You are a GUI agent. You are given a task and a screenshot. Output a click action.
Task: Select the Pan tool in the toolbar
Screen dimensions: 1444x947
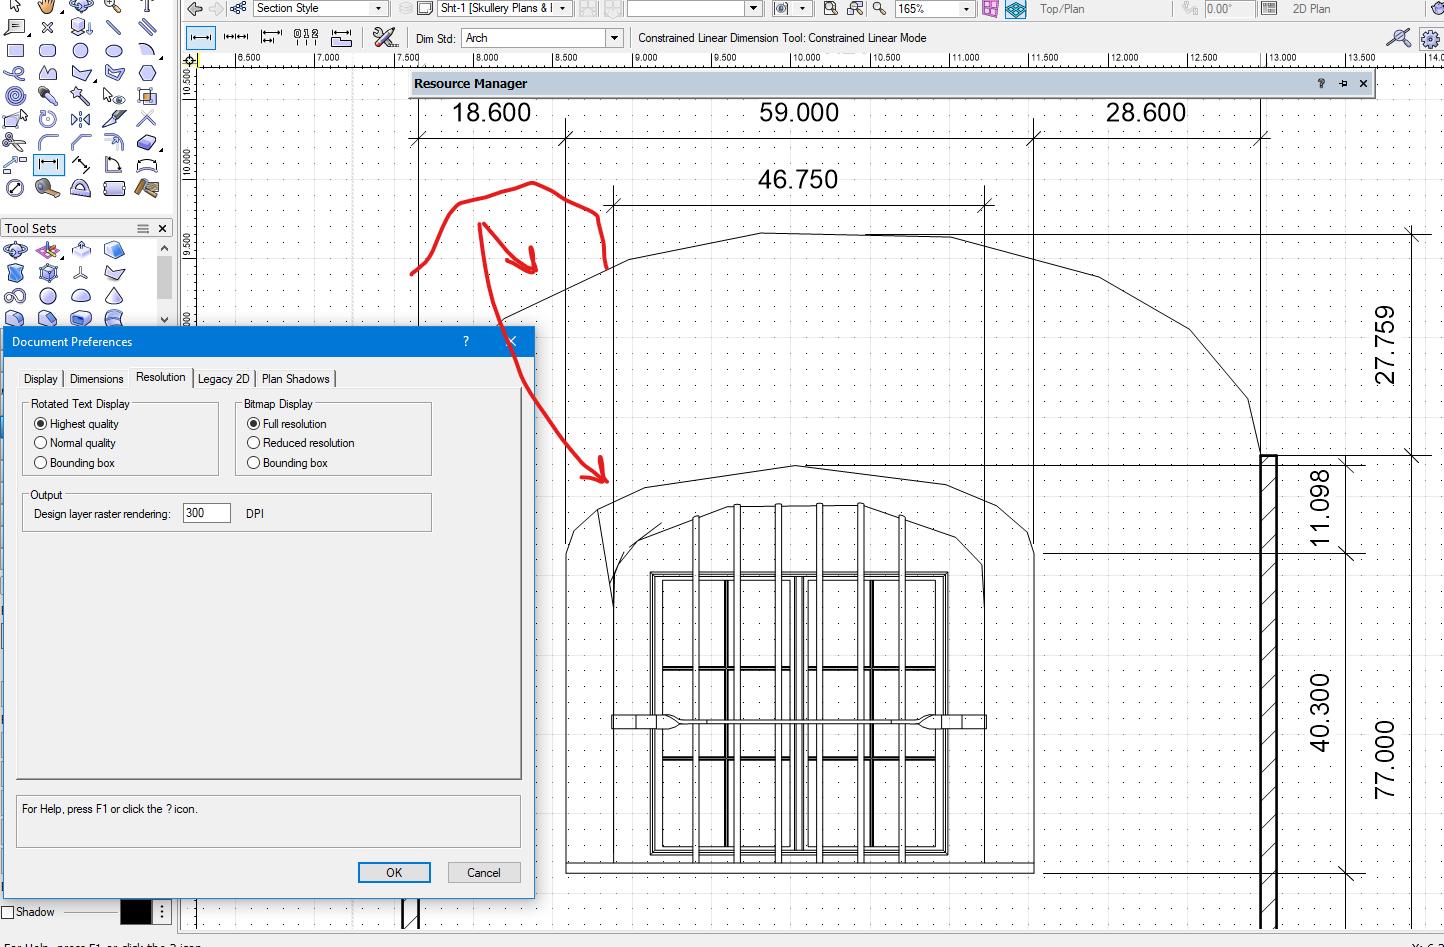(45, 8)
